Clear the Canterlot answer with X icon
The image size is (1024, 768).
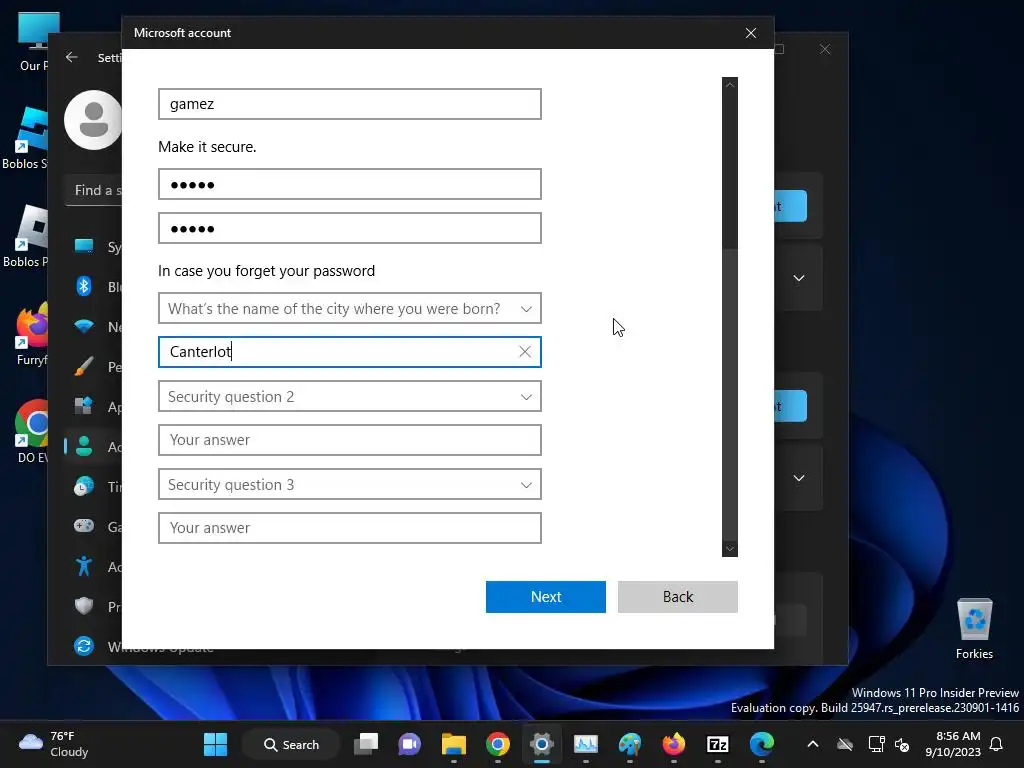(x=524, y=352)
